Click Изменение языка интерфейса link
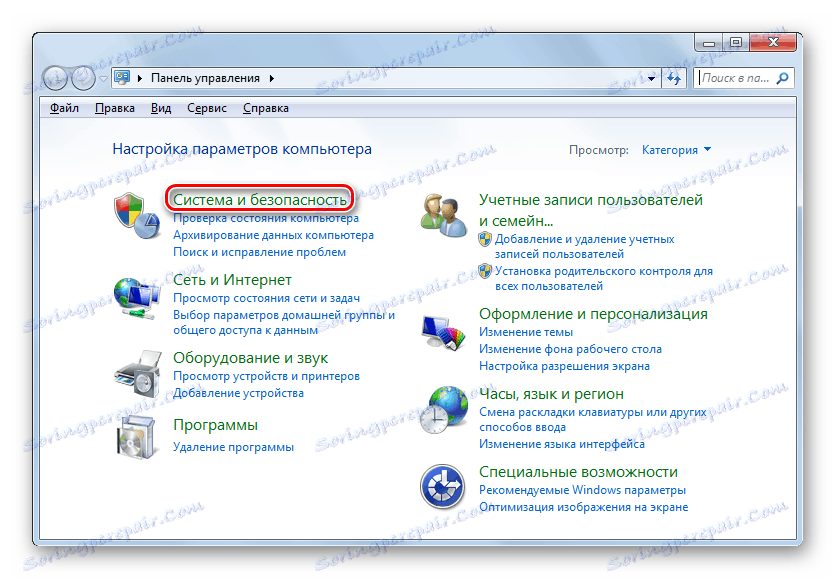The height and width of the screenshot is (579, 836). point(561,444)
